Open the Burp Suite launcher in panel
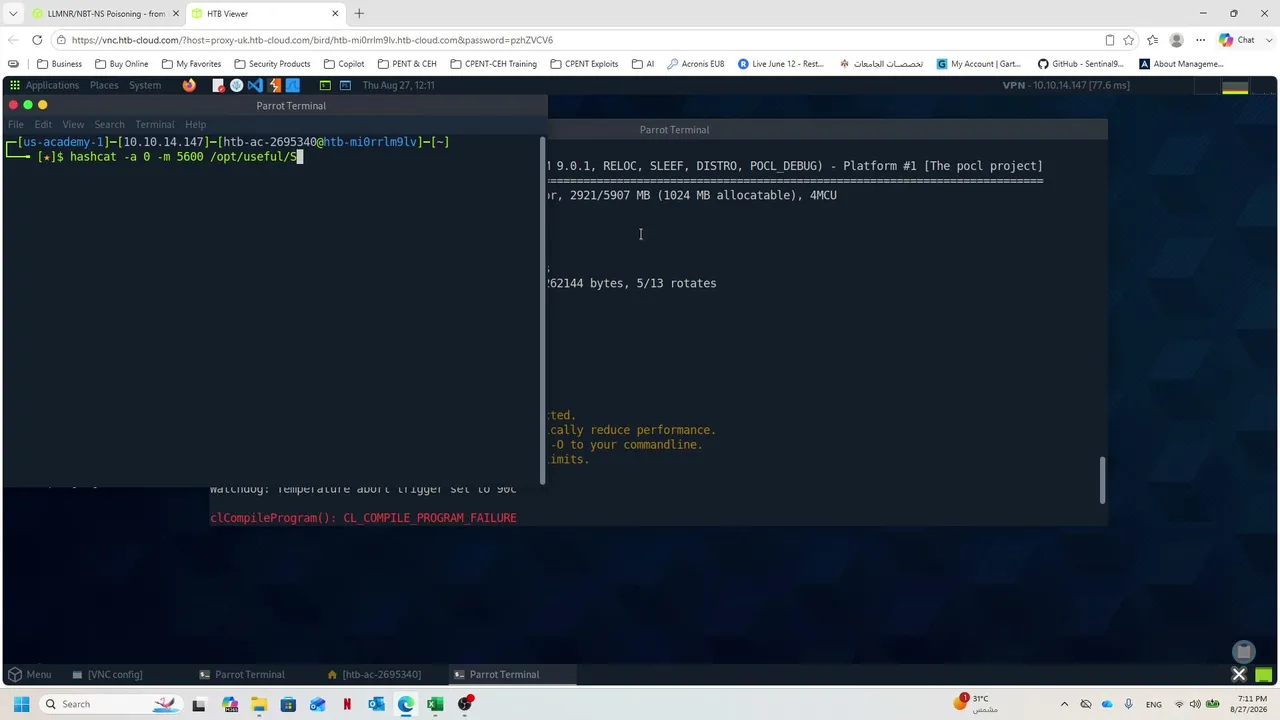Image resolution: width=1280 pixels, height=720 pixels. click(x=274, y=85)
